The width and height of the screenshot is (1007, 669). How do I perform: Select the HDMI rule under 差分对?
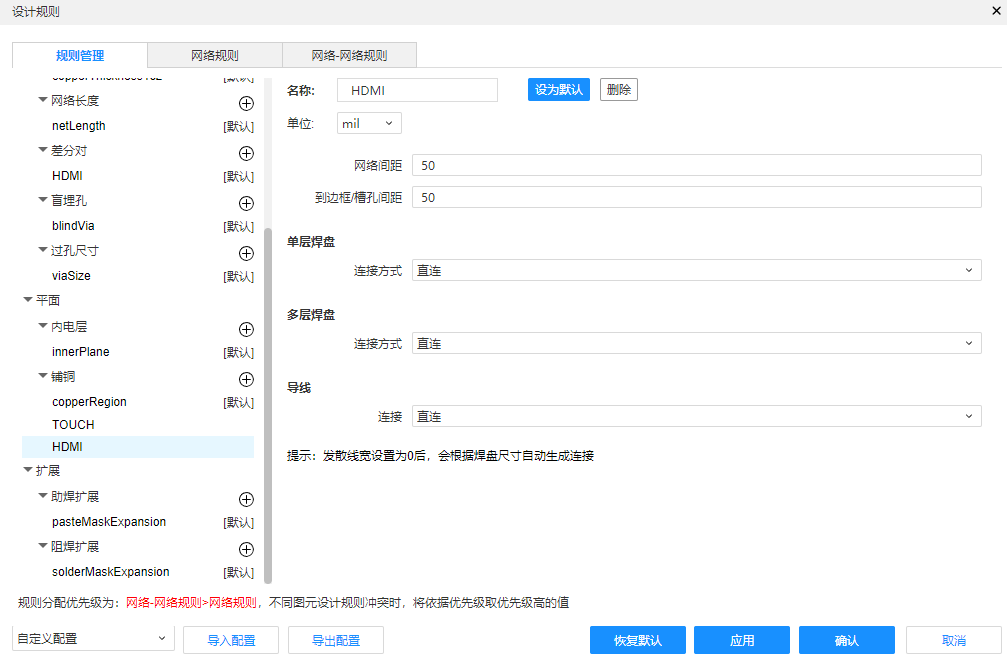[x=67, y=176]
